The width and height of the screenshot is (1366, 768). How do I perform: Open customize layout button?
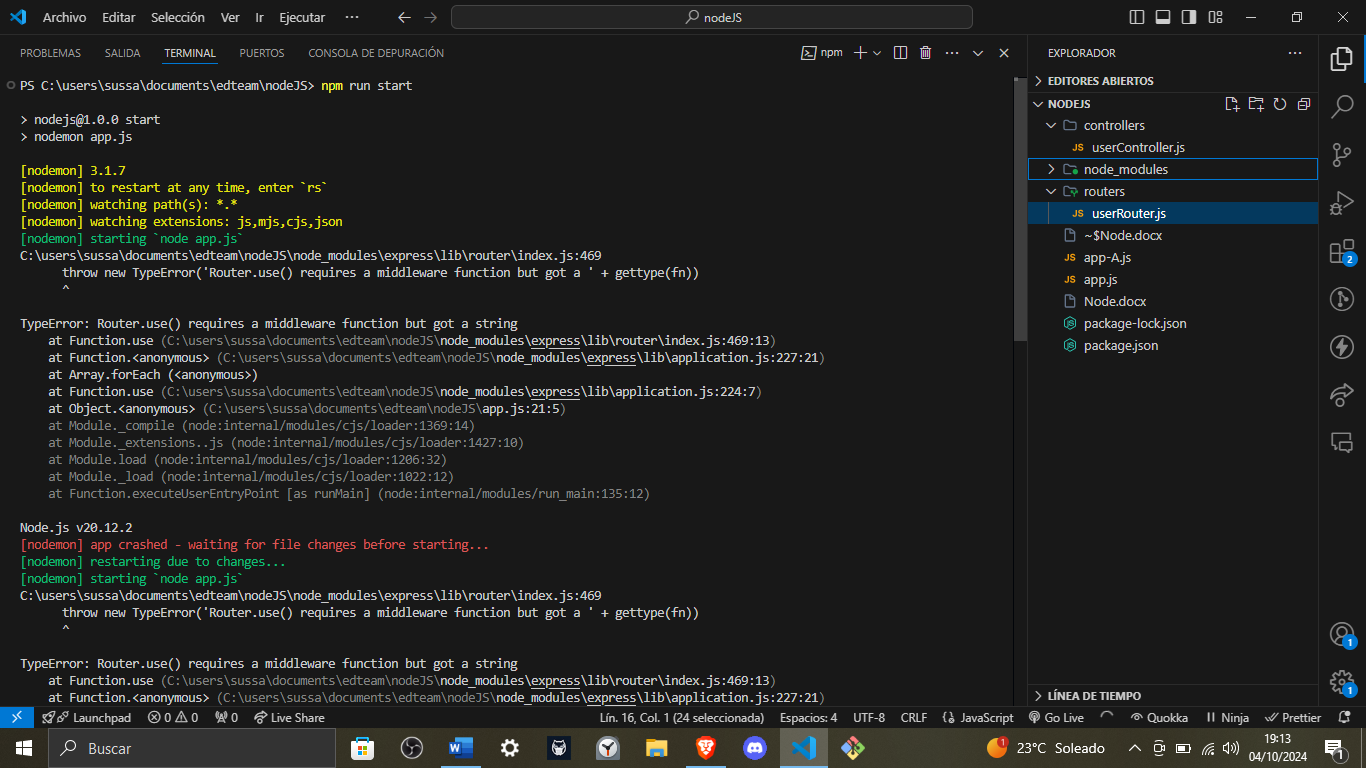1215,17
